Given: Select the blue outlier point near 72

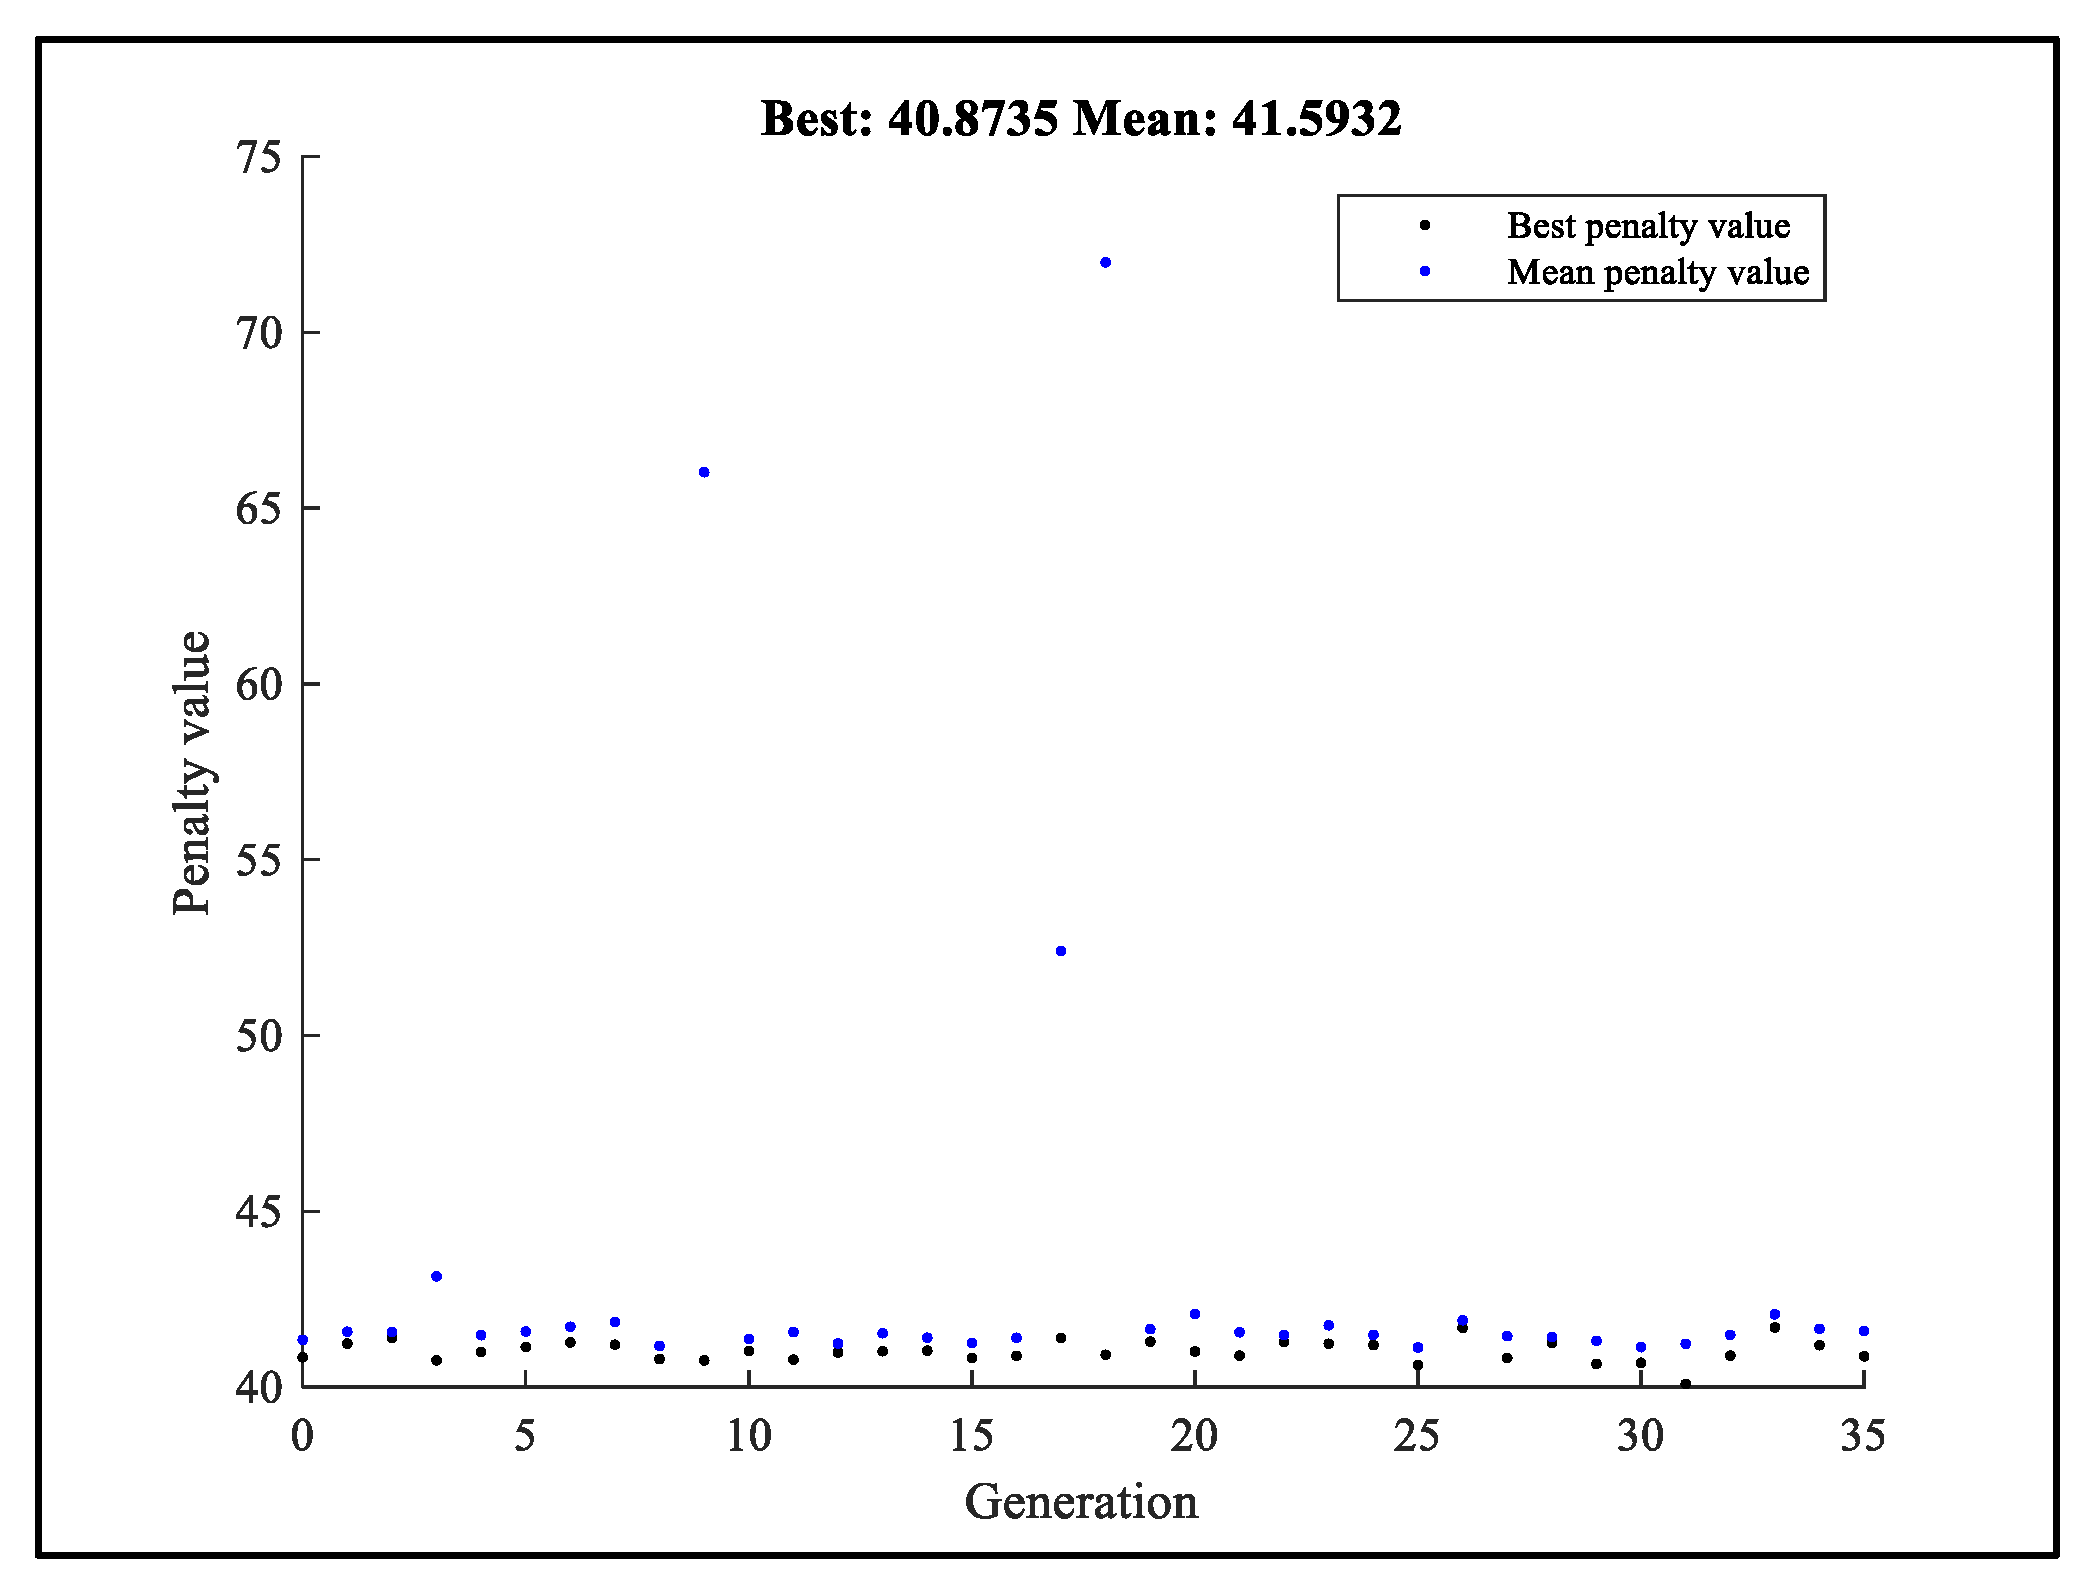Looking at the screenshot, I should coord(1105,261).
